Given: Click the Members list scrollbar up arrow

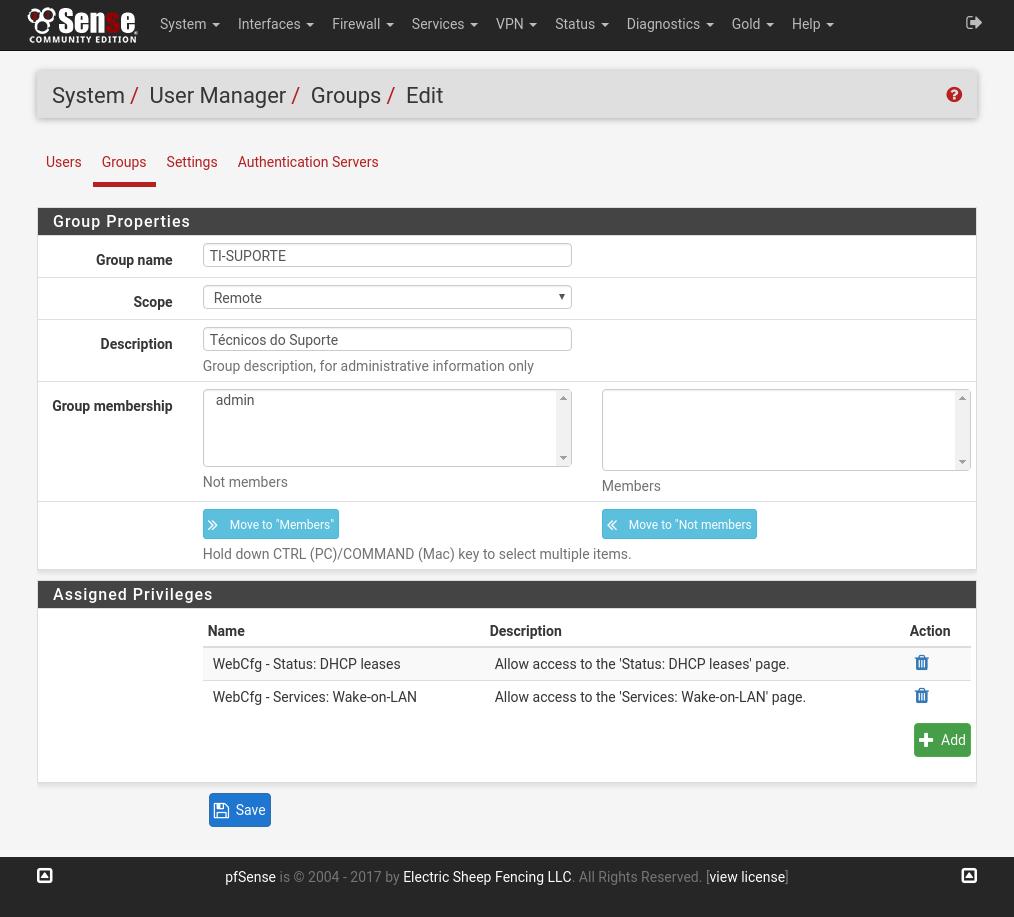Looking at the screenshot, I should pos(962,398).
